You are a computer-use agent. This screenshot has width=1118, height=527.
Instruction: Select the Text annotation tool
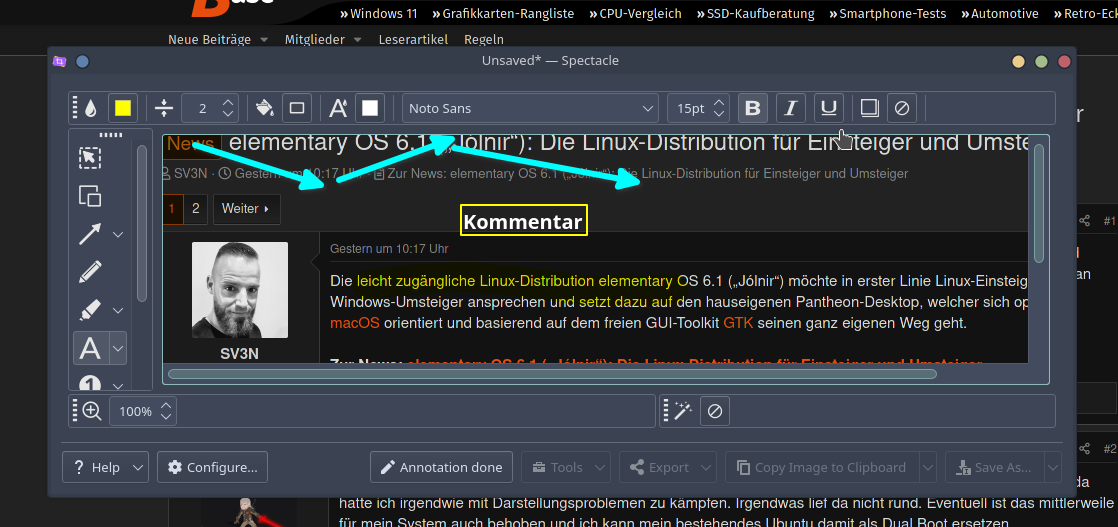point(90,349)
